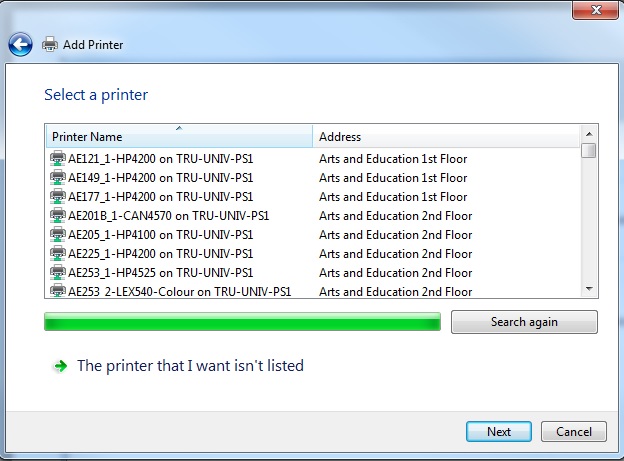Click the printer list scrollbar thumb
Viewport: 624px width, 461px height.
(x=589, y=151)
